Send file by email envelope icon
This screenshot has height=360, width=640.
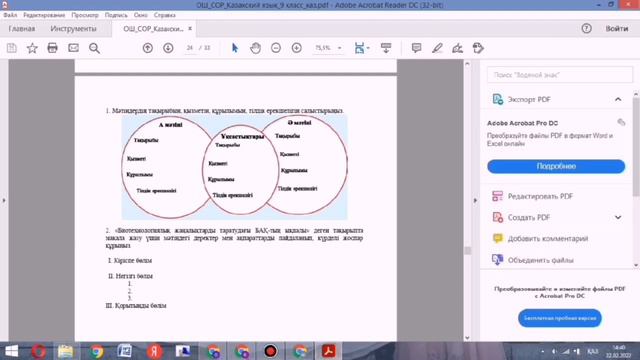pyautogui.click(x=73, y=48)
